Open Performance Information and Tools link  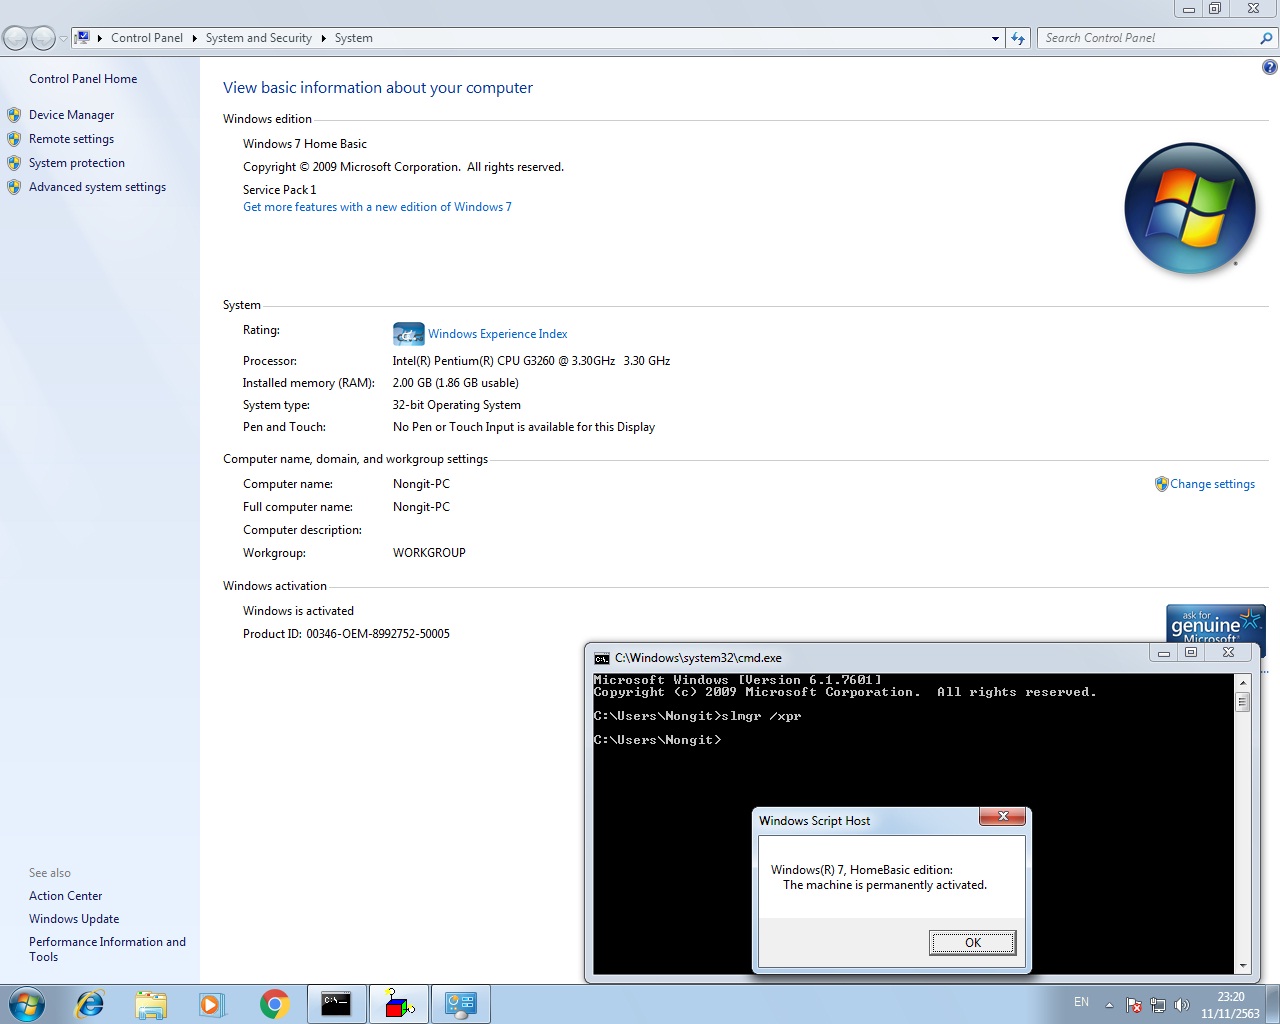tap(107, 949)
